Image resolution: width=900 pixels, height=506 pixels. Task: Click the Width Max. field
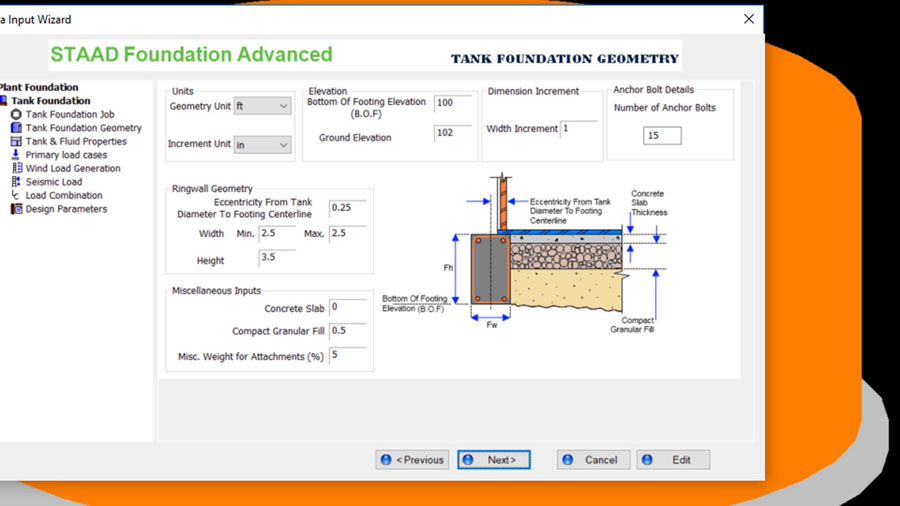point(347,233)
